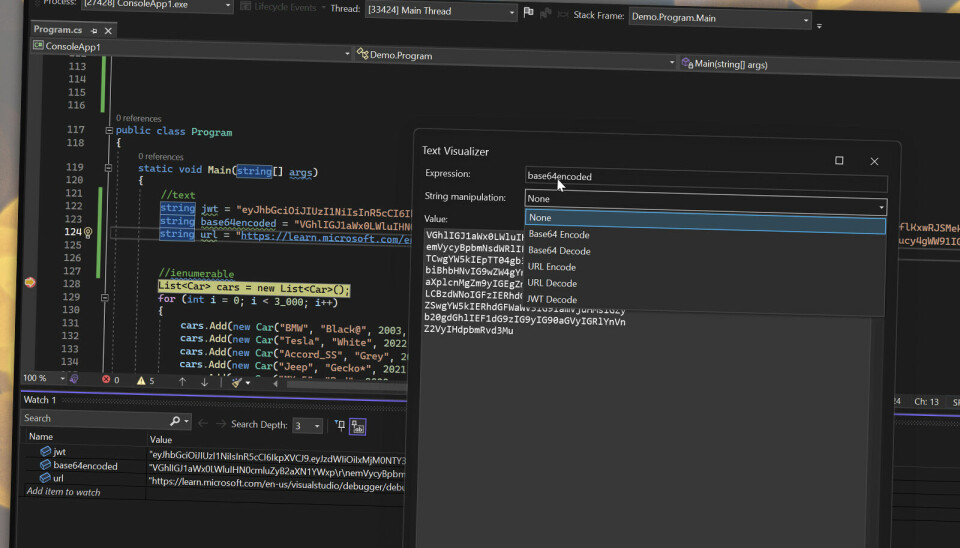Click the Value column header in Watch

point(161,440)
